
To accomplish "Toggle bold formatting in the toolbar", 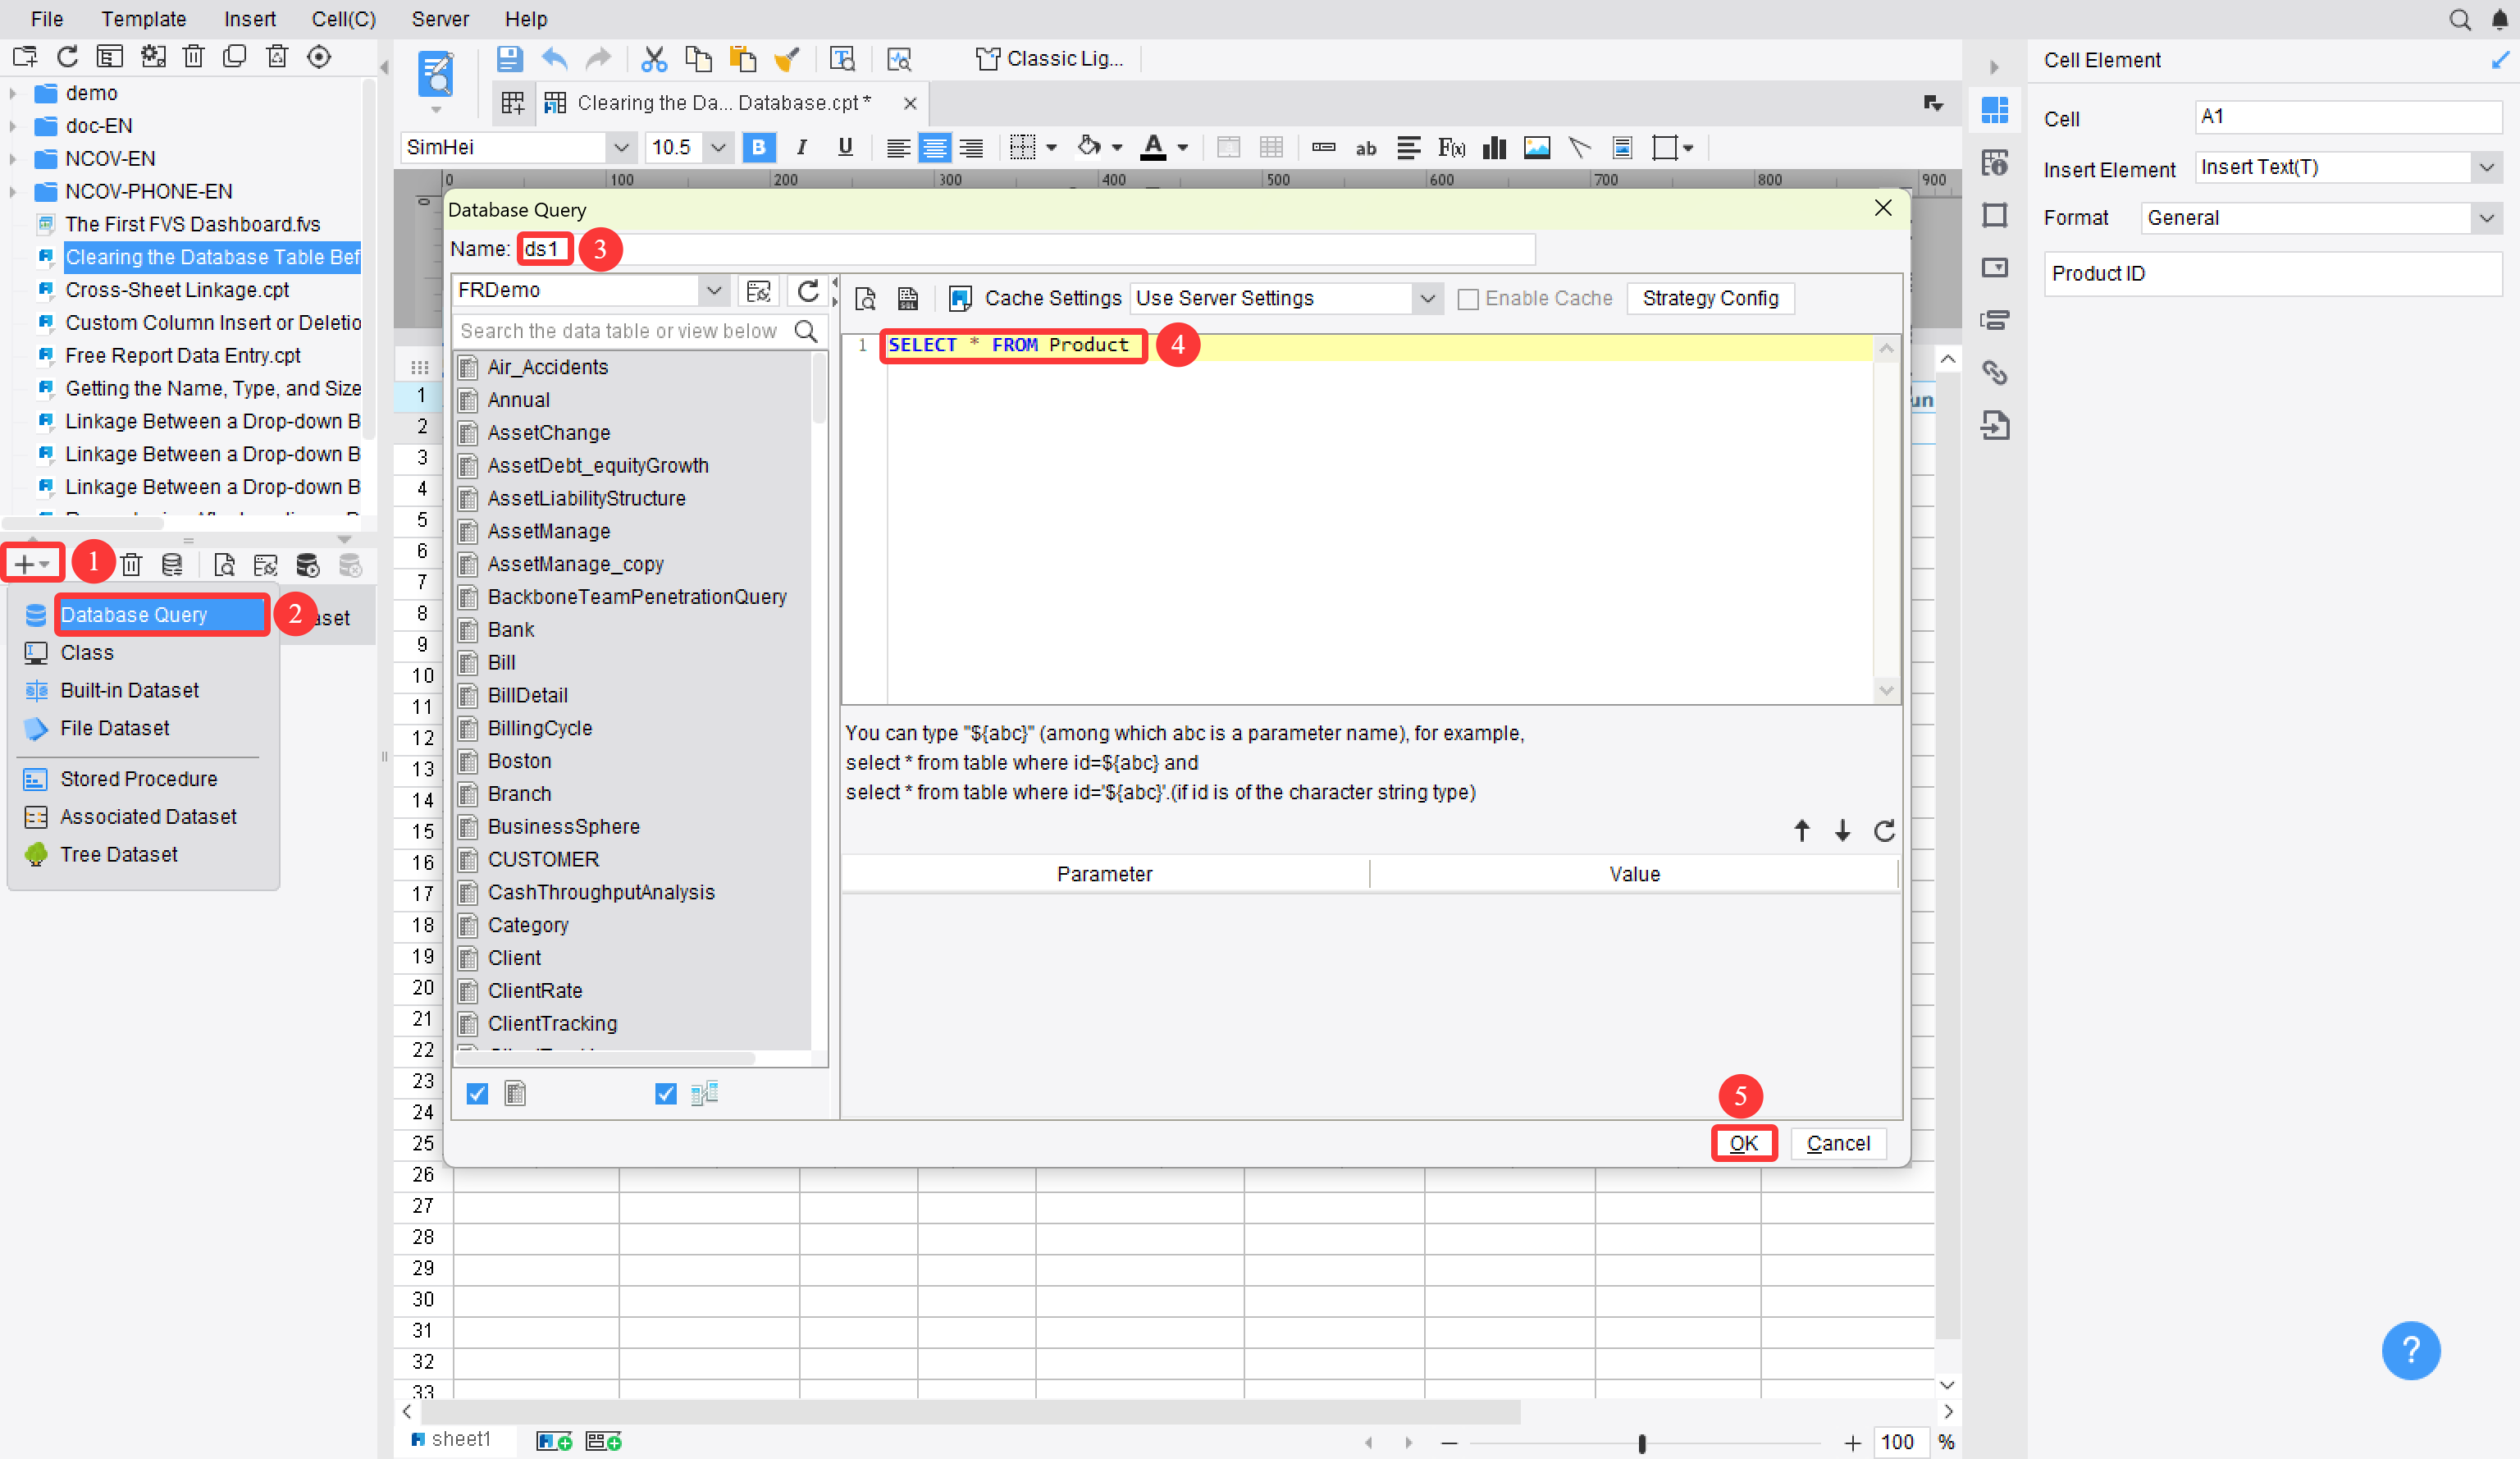I will click(758, 147).
